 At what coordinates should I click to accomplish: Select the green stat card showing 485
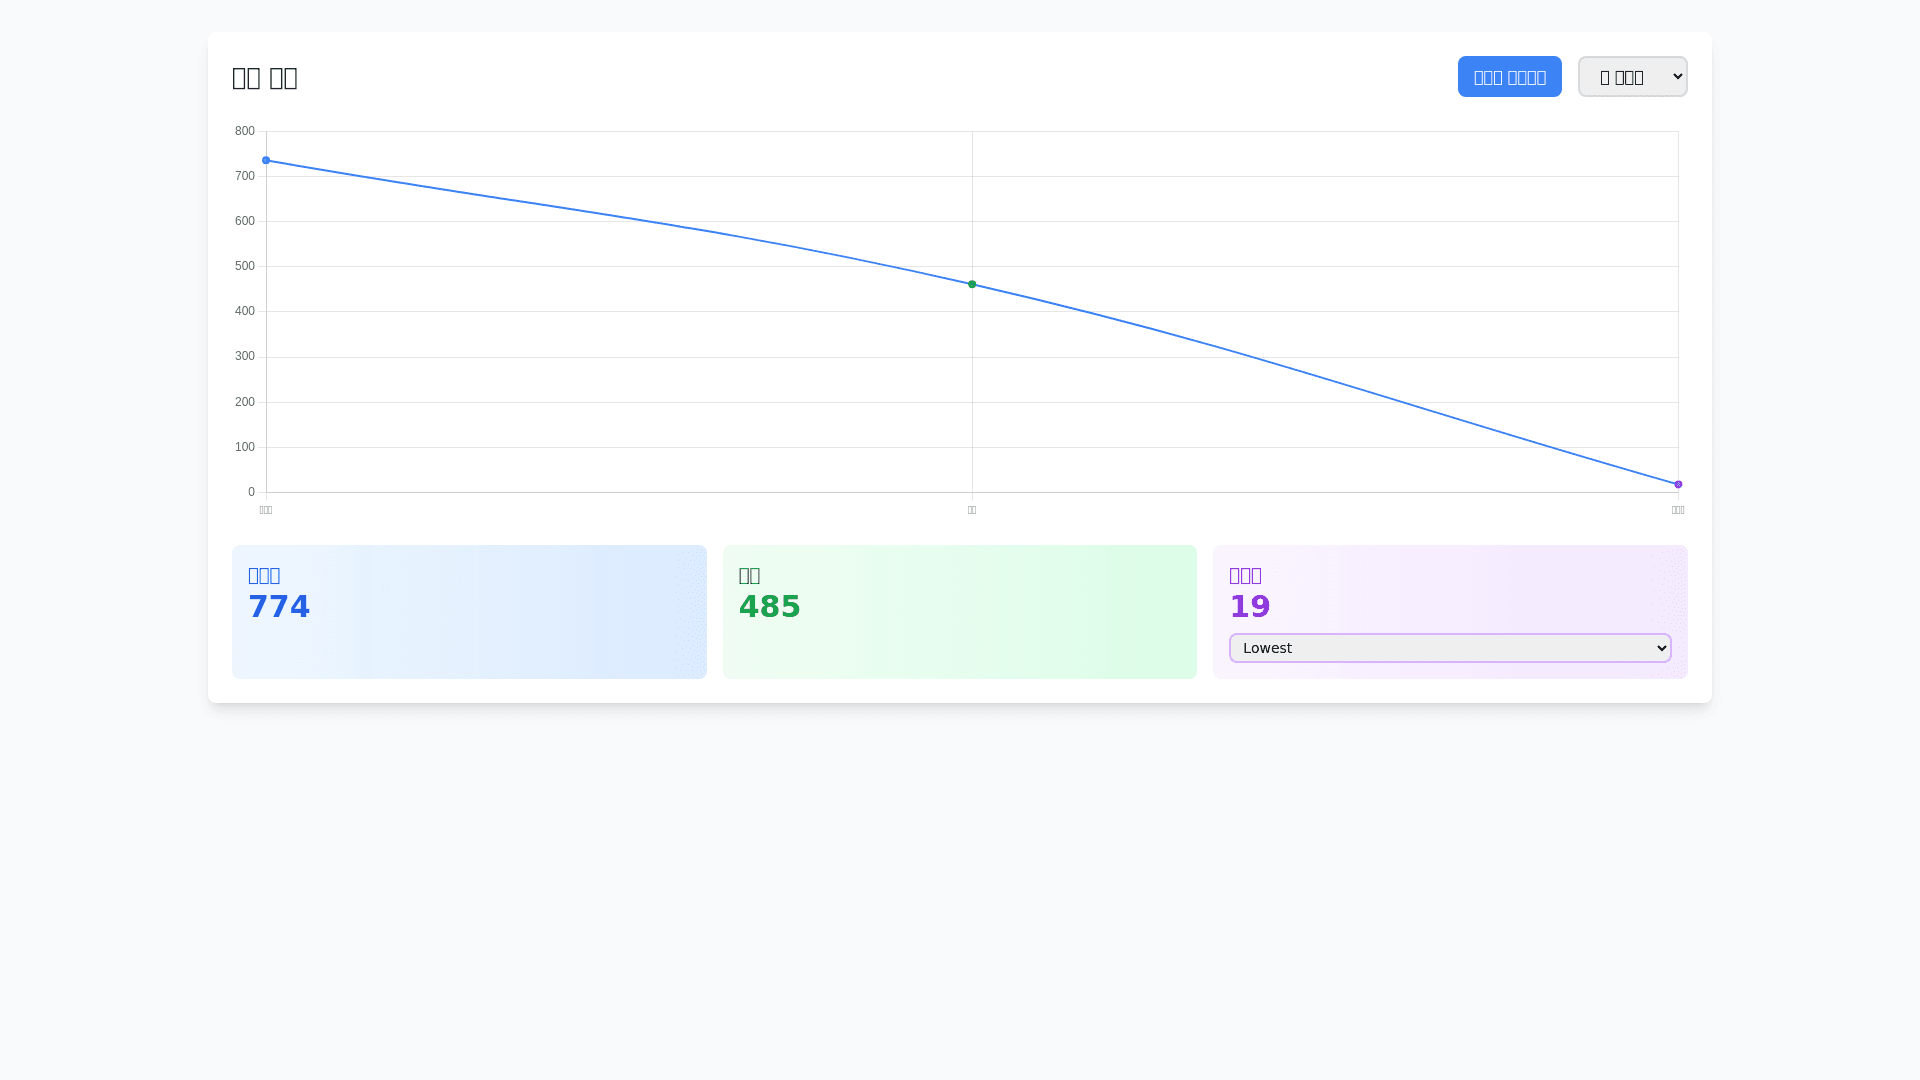click(x=959, y=612)
